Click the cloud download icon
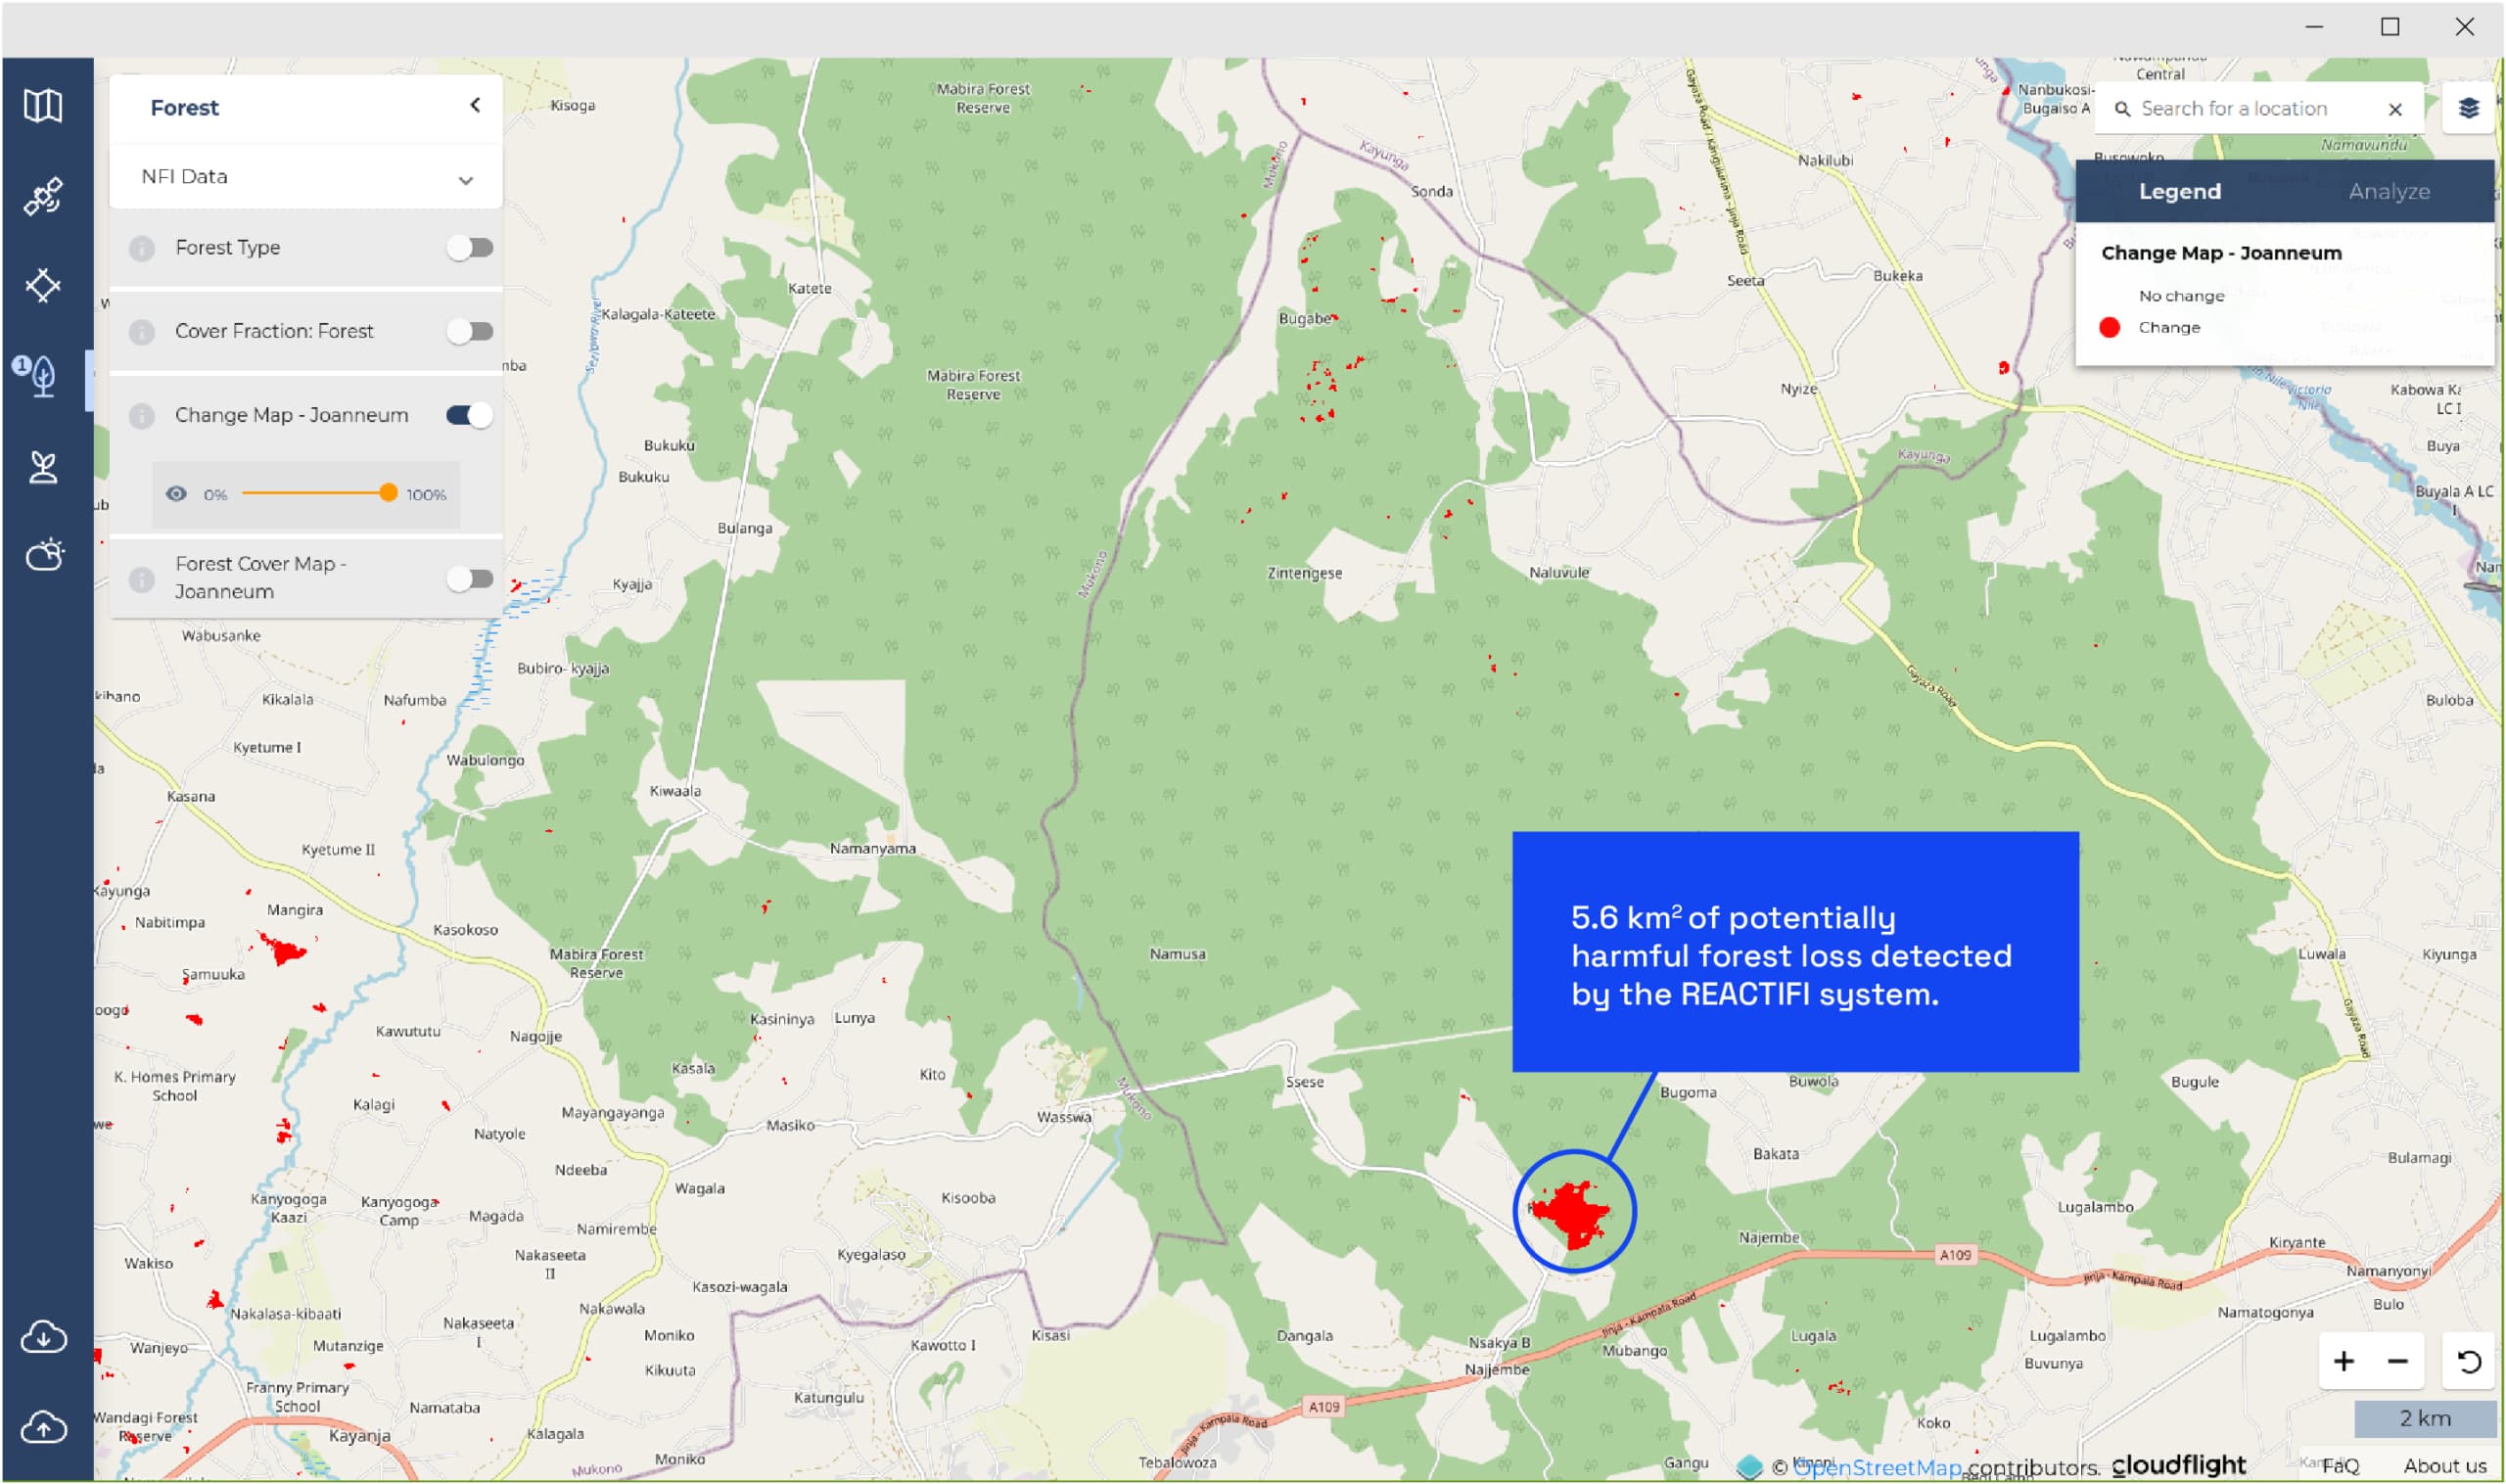2506x1484 pixels. click(43, 1336)
